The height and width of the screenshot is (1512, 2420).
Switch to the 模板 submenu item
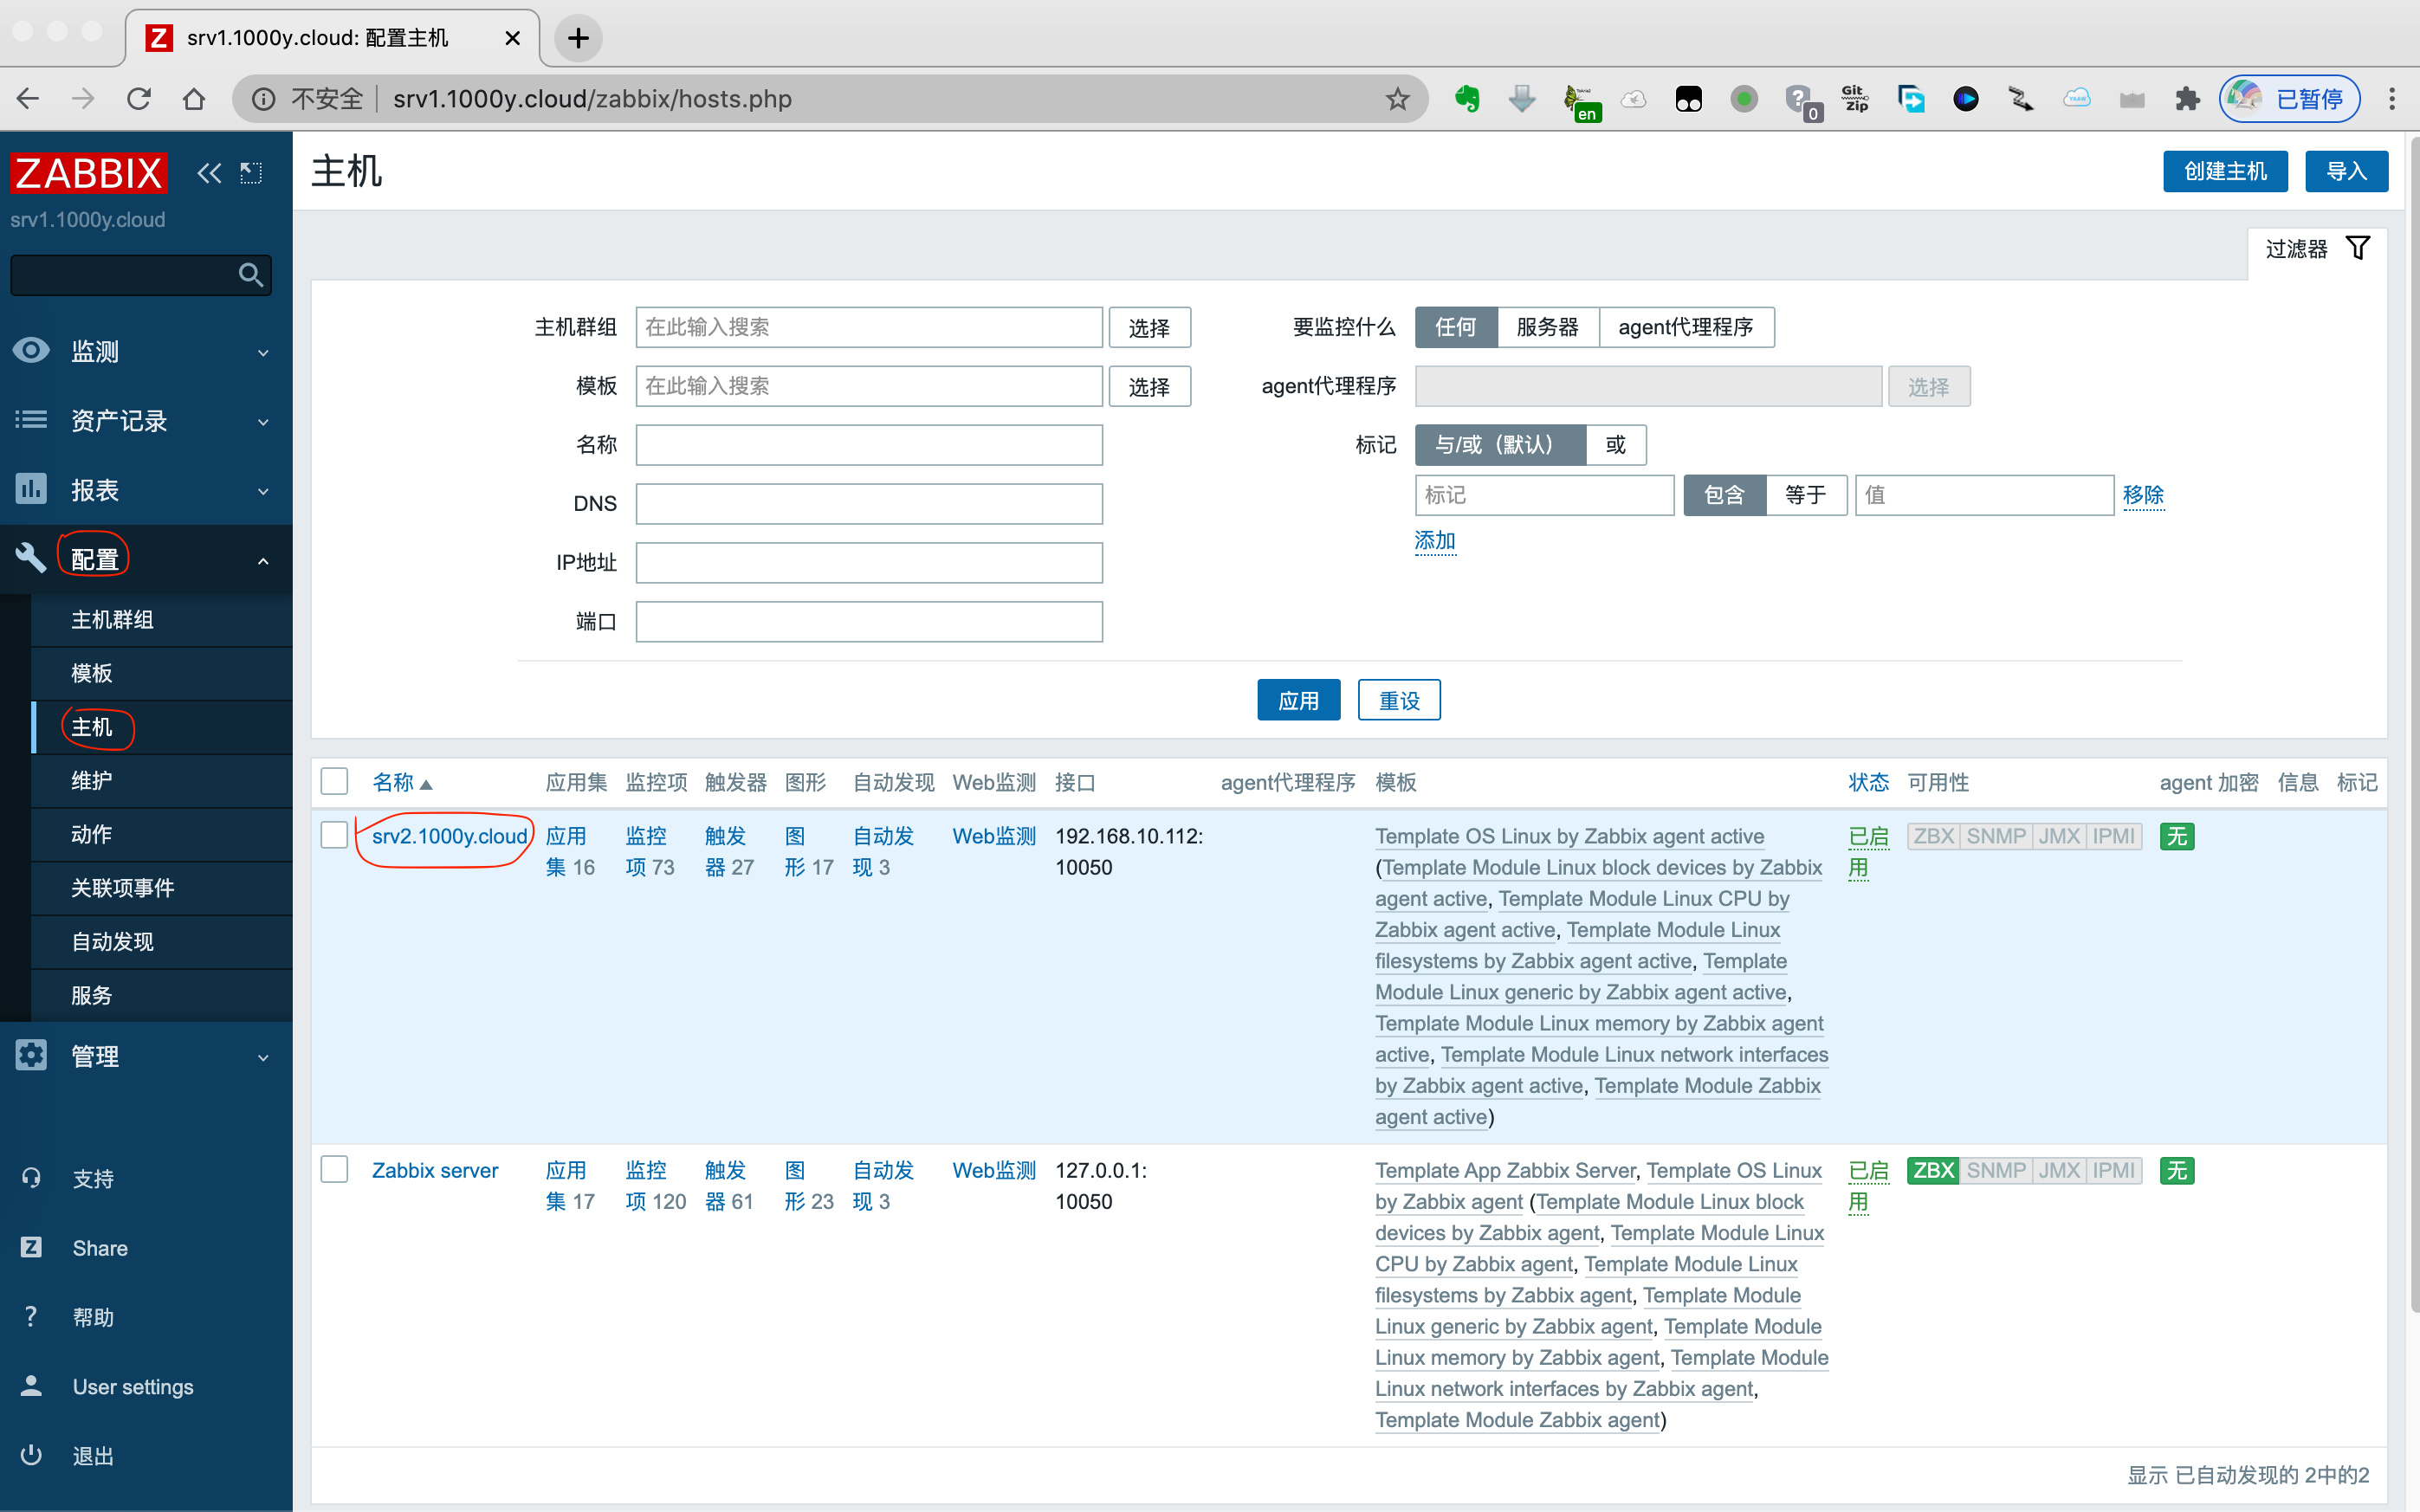click(91, 673)
